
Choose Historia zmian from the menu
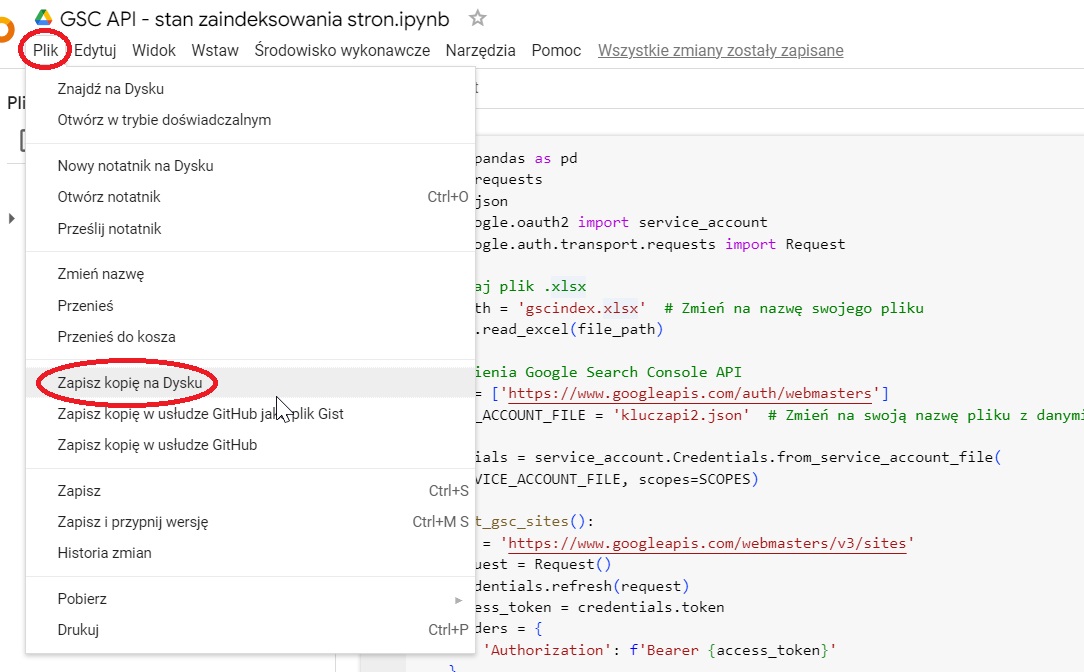tap(112, 553)
